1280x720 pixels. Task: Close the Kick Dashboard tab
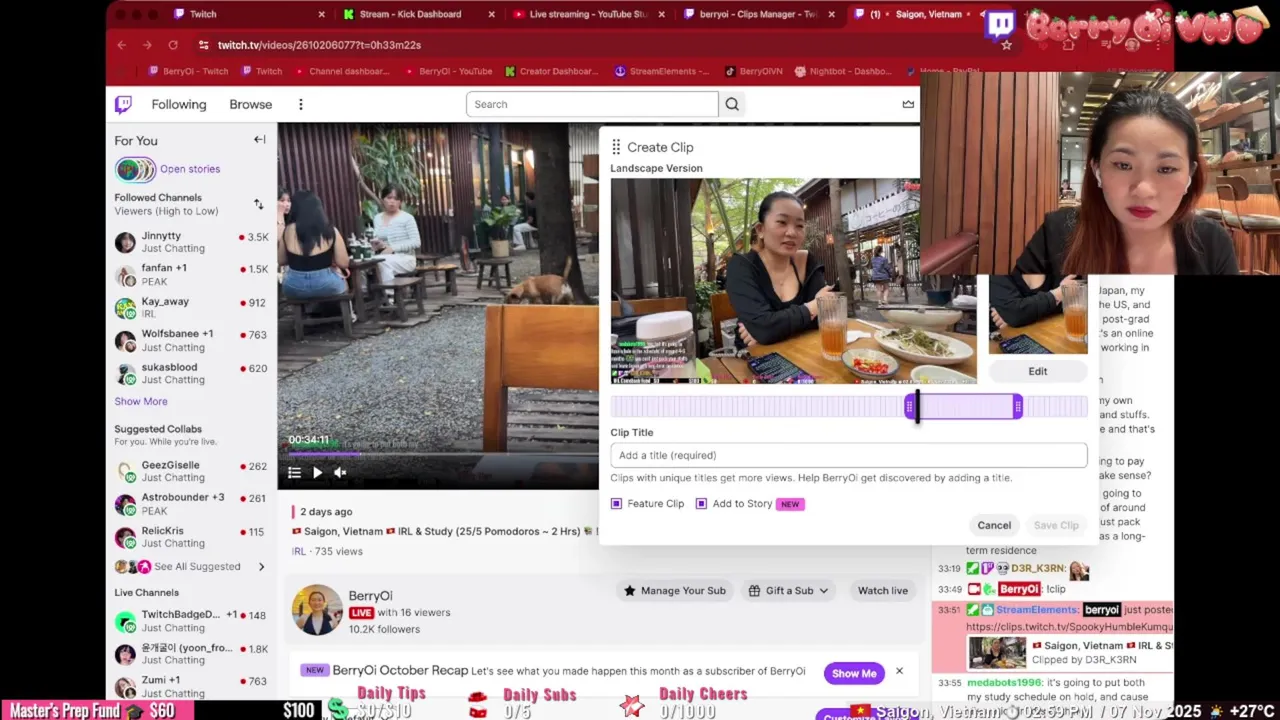pyautogui.click(x=491, y=14)
